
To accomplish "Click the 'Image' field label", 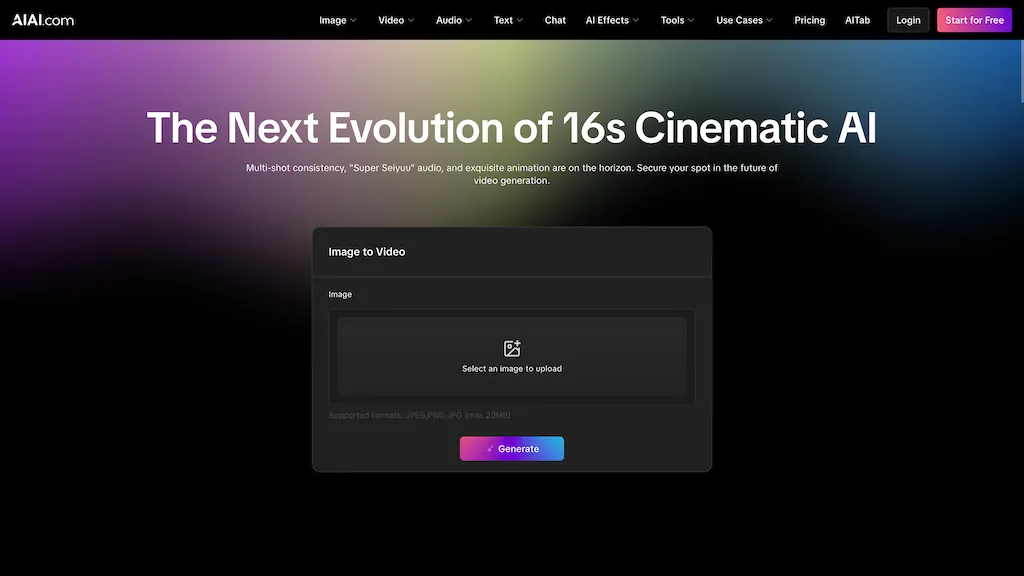I will click(x=340, y=295).
